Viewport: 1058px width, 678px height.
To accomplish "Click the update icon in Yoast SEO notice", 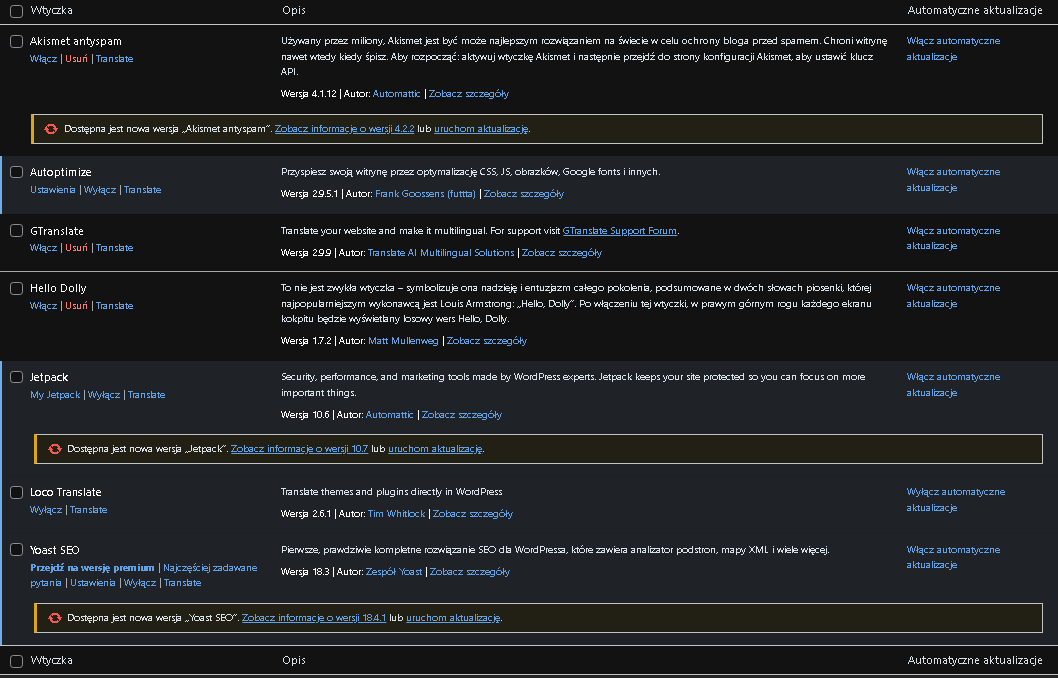I will coord(55,618).
